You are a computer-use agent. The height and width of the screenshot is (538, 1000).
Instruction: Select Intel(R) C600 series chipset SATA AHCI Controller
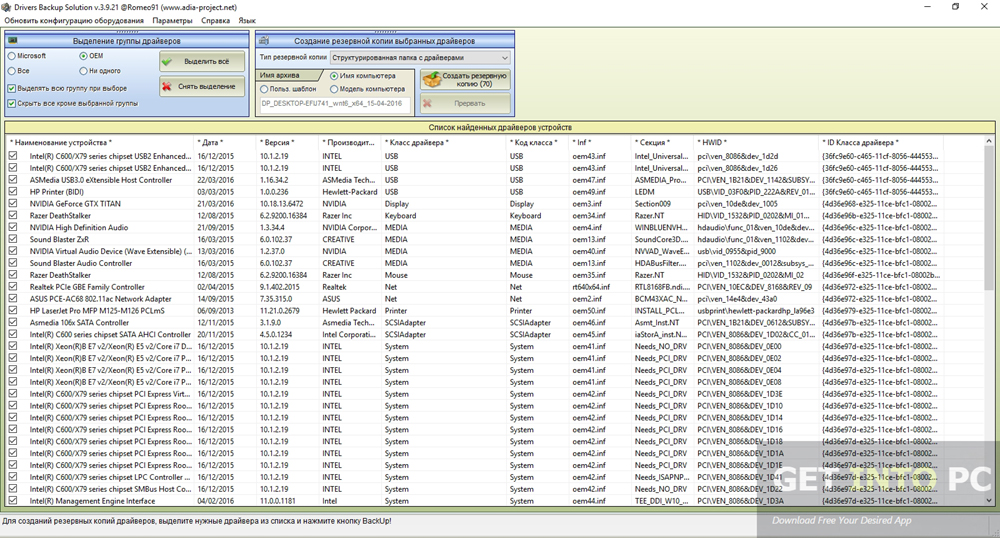[x=475, y=334]
